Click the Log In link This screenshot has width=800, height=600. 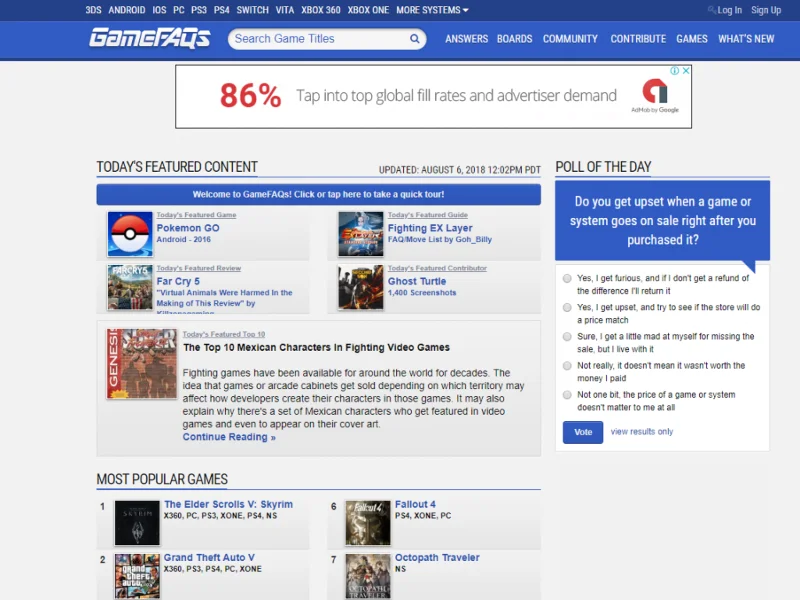(729, 10)
